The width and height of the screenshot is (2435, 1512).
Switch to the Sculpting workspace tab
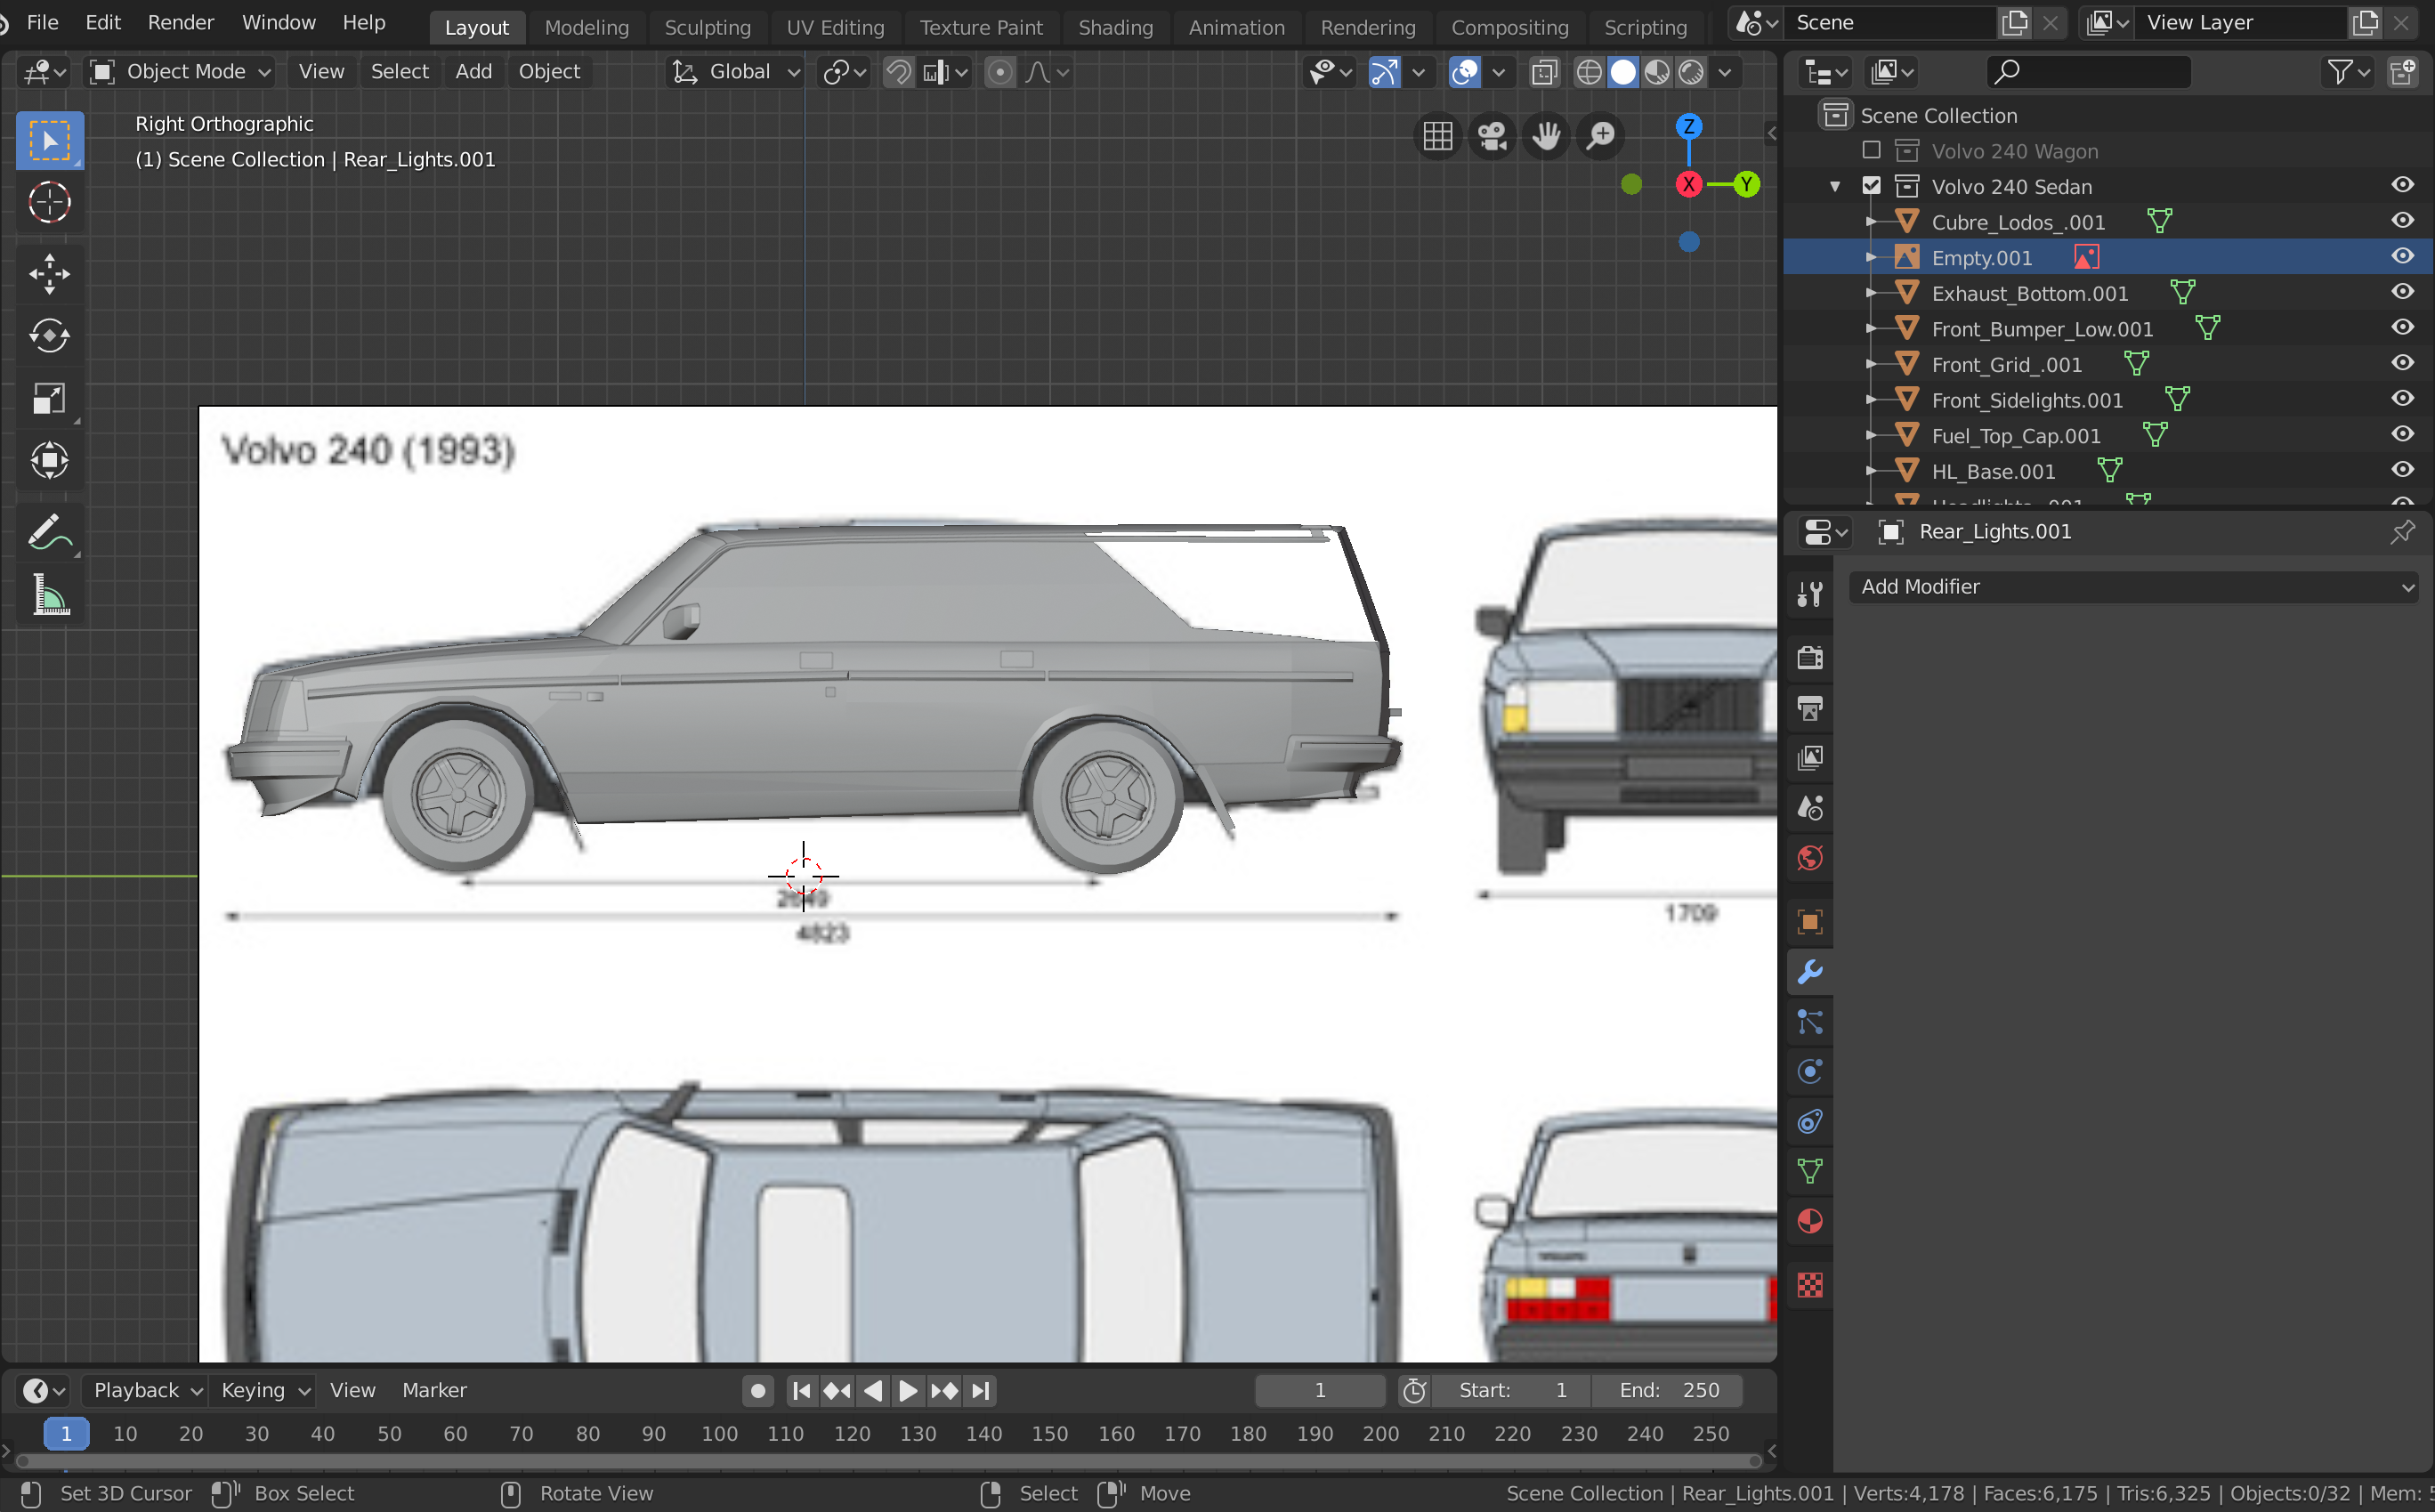tap(707, 27)
